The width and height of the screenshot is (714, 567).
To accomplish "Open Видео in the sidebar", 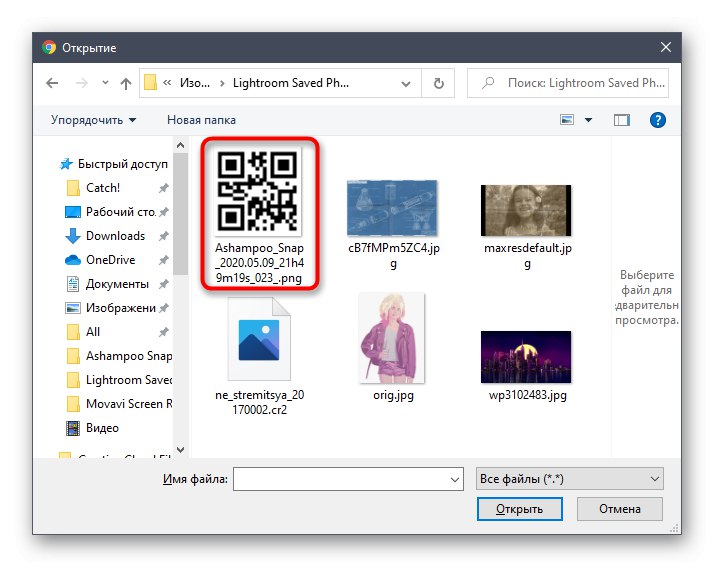I will pyautogui.click(x=102, y=428).
